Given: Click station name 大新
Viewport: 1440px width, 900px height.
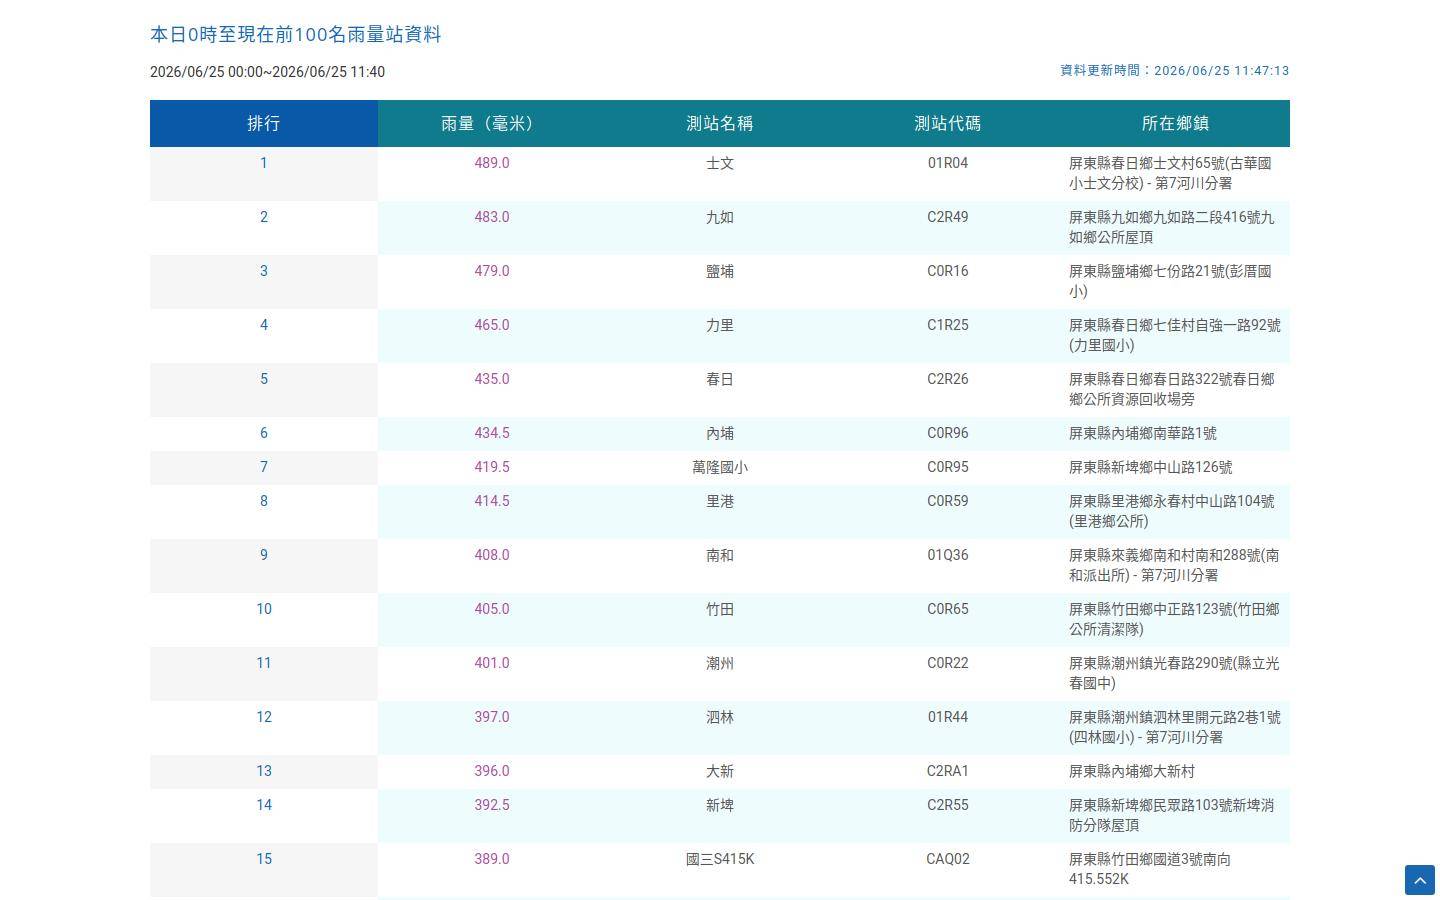Looking at the screenshot, I should pyautogui.click(x=720, y=771).
